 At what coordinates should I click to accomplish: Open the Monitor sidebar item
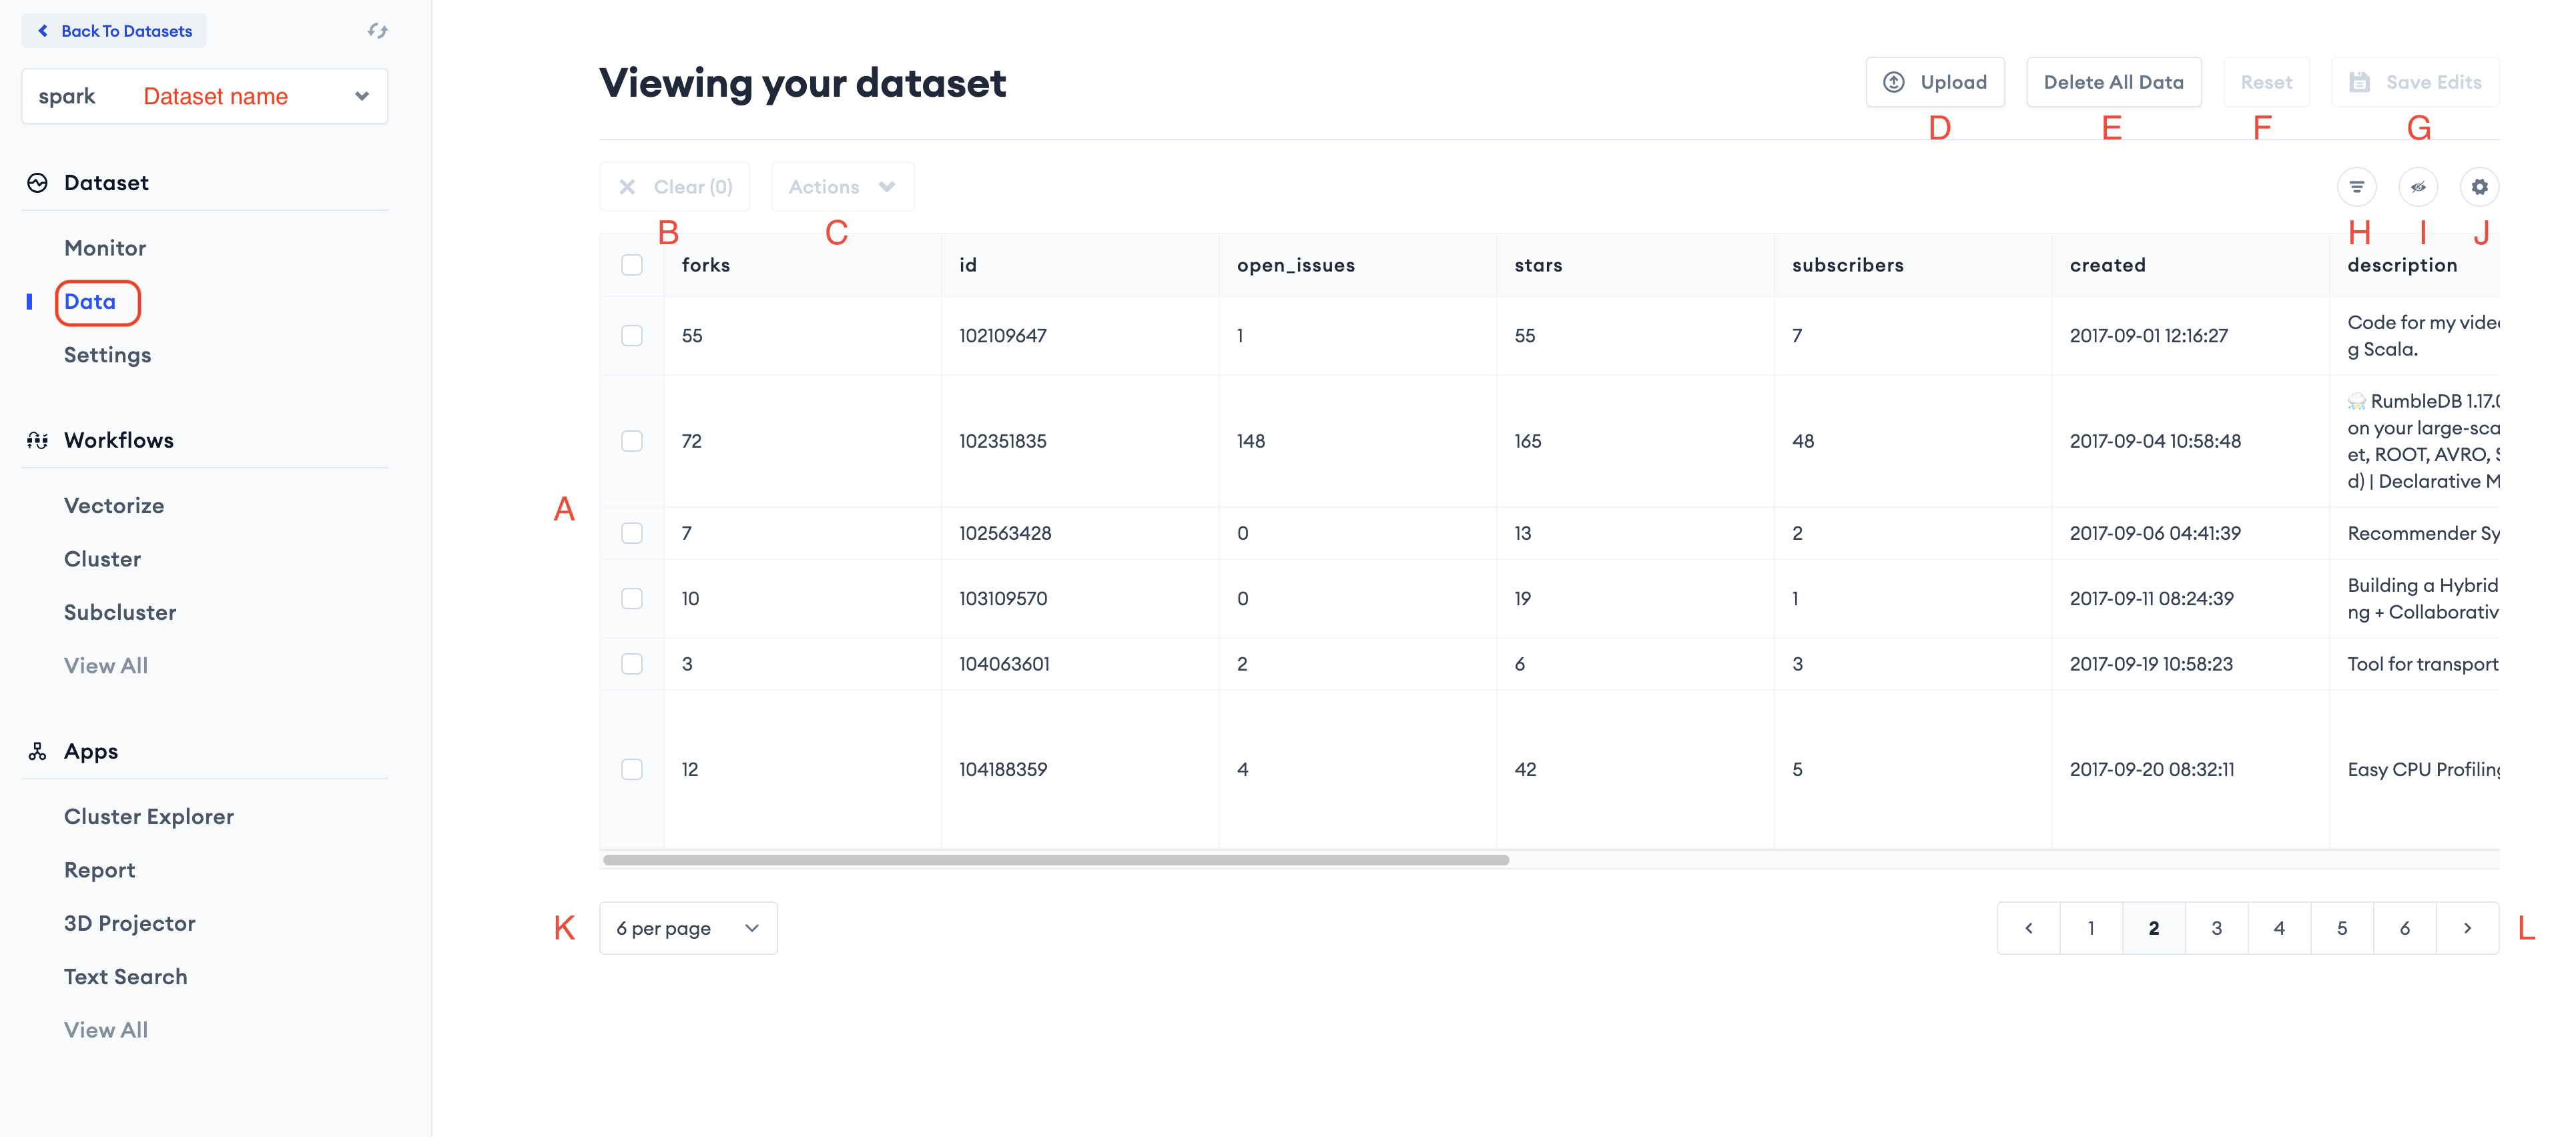tap(105, 248)
